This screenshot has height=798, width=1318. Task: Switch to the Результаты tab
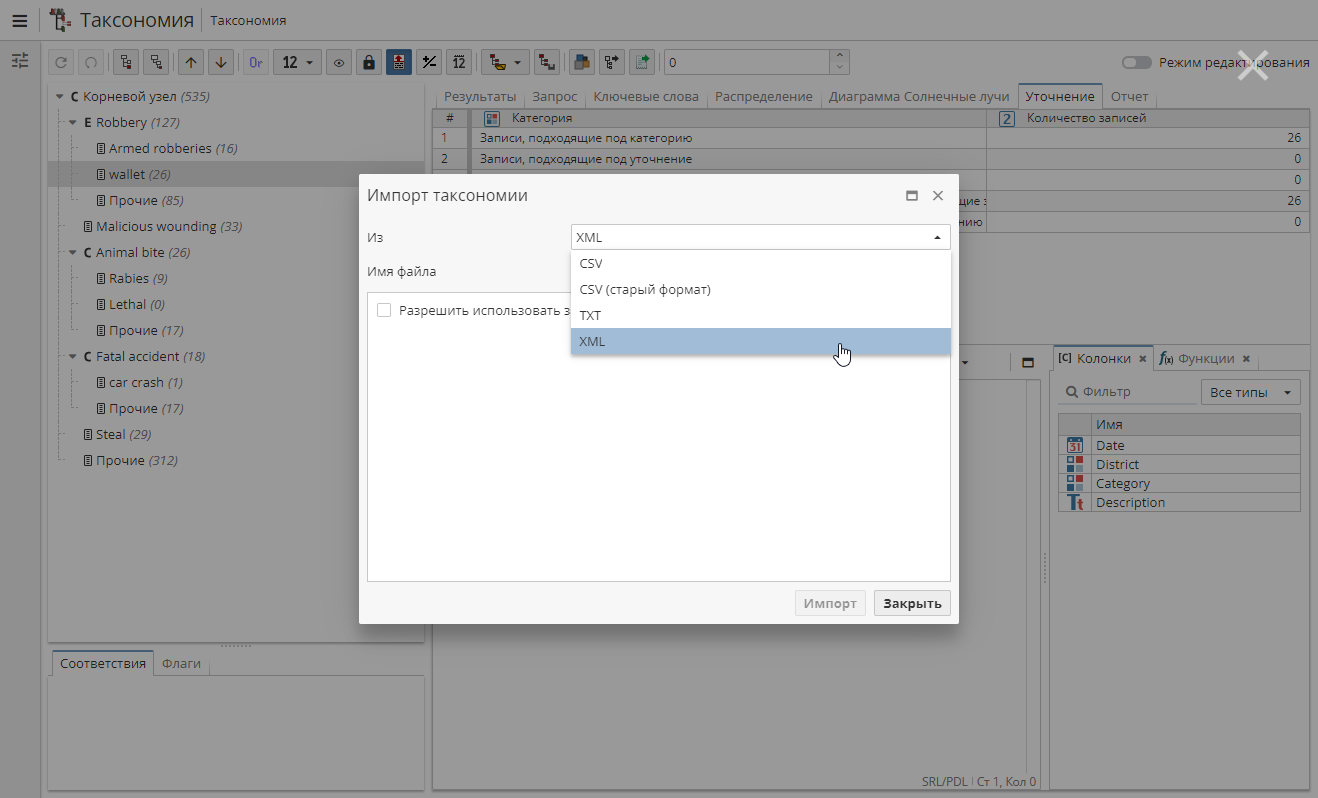tap(480, 97)
